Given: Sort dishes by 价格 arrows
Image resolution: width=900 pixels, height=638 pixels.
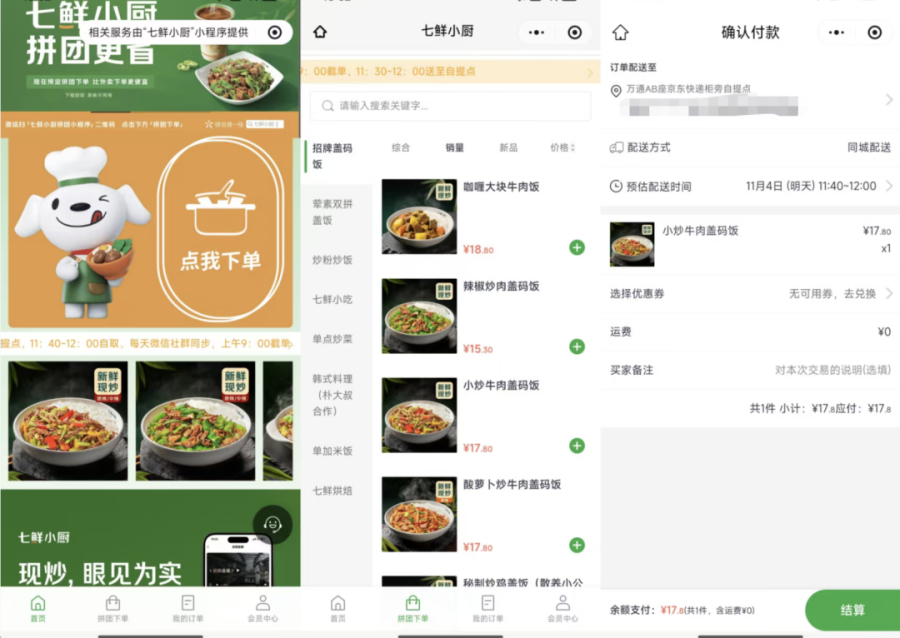Looking at the screenshot, I should pyautogui.click(x=562, y=148).
